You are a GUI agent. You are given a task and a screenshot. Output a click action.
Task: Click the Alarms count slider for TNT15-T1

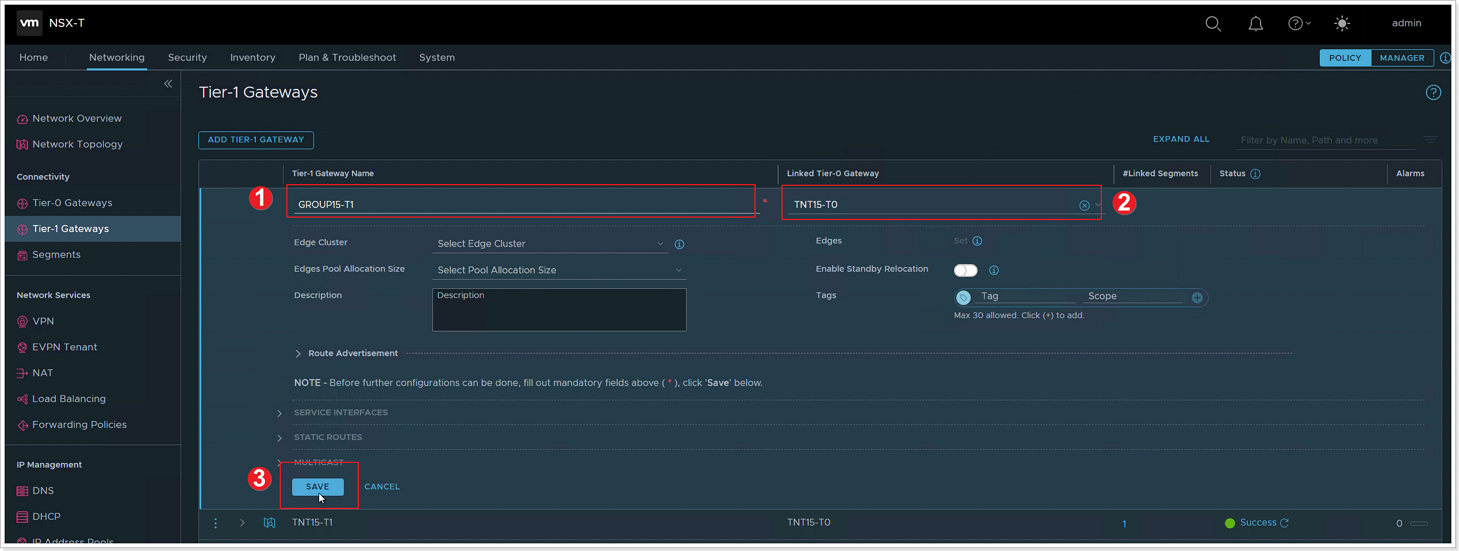[x=1418, y=523]
